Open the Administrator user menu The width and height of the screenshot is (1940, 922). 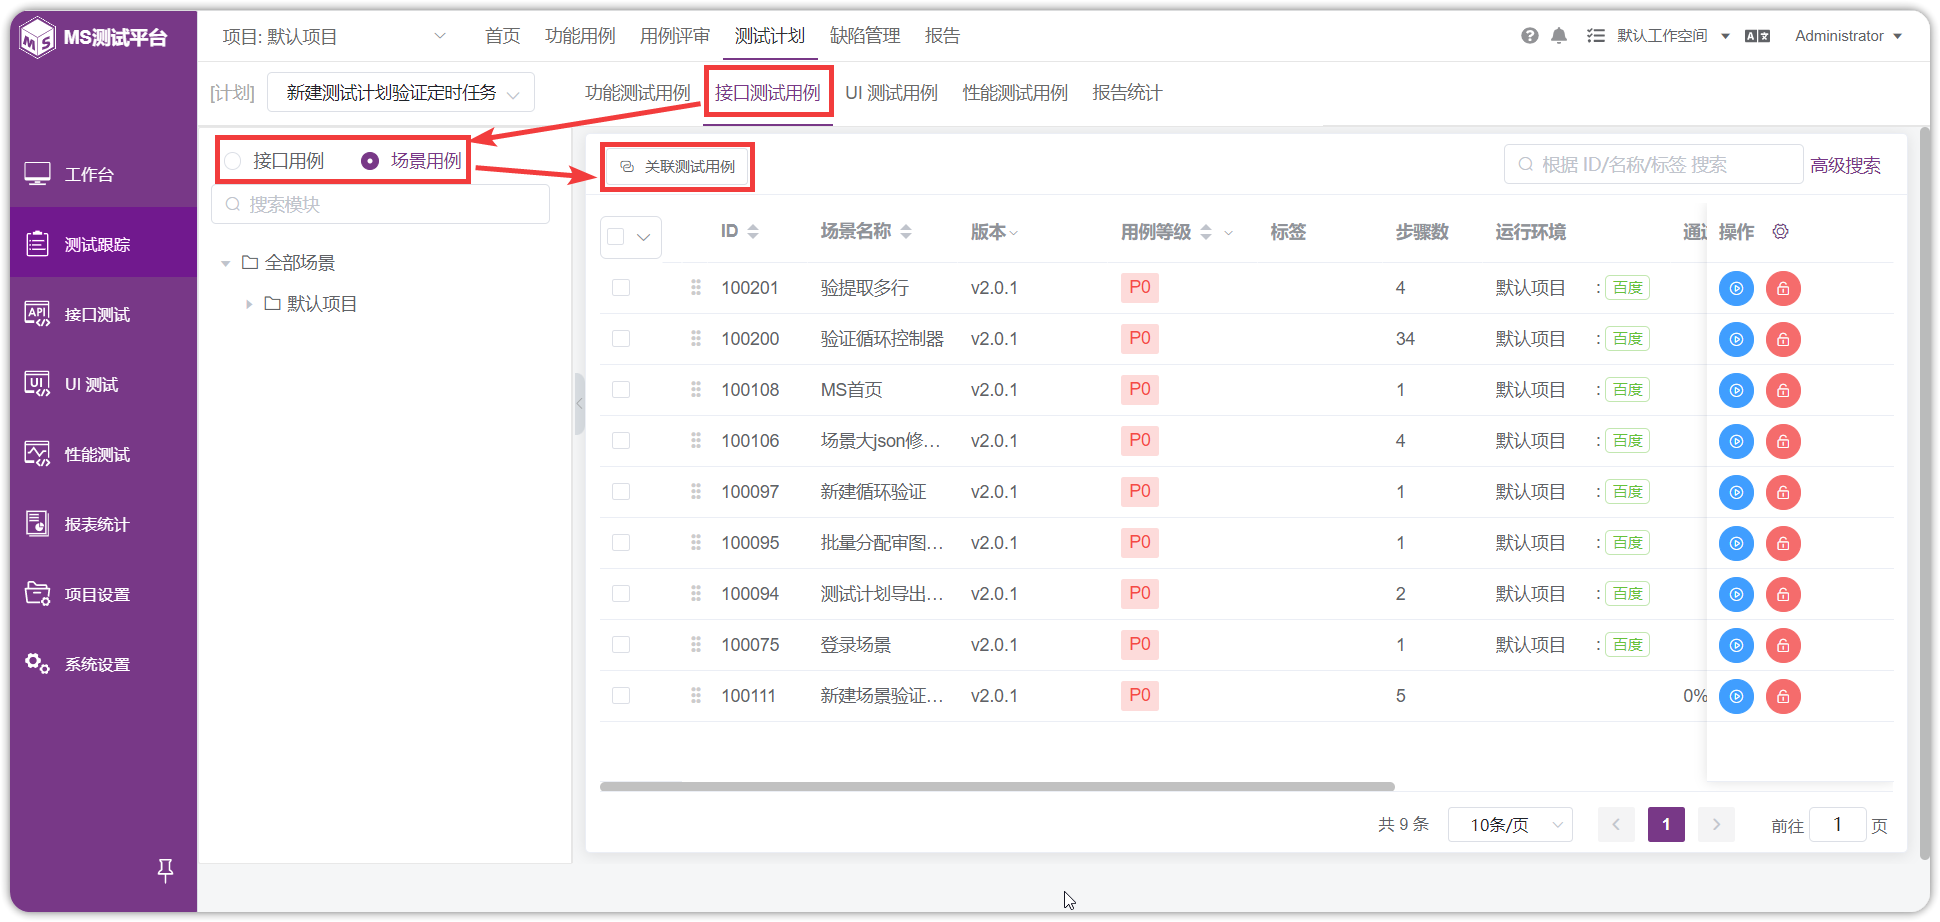(1848, 36)
